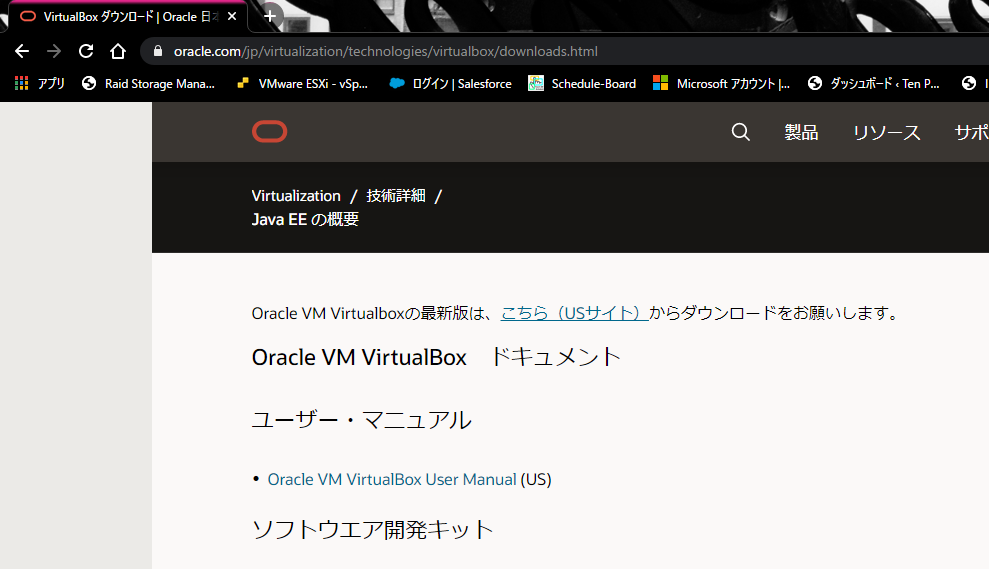Image resolution: width=989 pixels, height=569 pixels.
Task: Open the Raid Storage Manager bookmark
Action: [x=149, y=83]
